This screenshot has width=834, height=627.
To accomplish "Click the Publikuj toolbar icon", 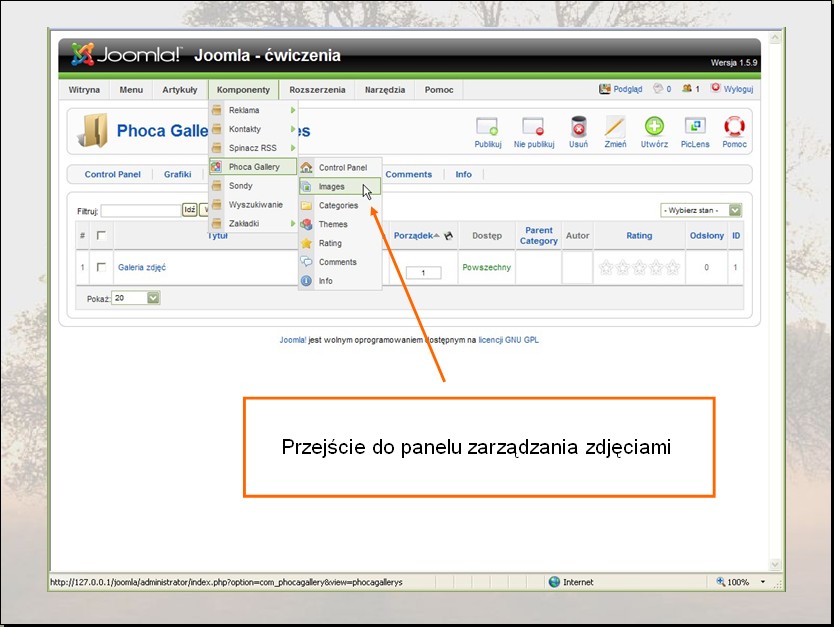I will tap(487, 127).
